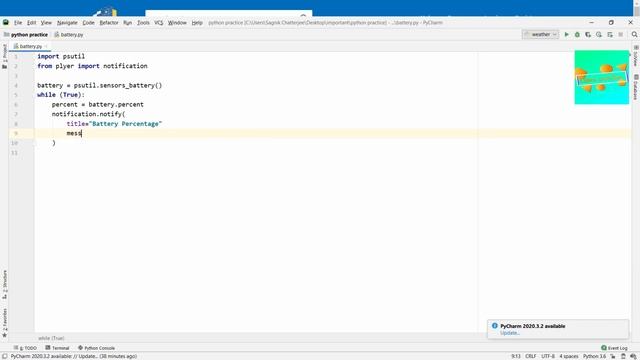Click the 'battery = psutil.sensors_battery()' line
Viewport: 640px width, 360px height.
point(100,86)
